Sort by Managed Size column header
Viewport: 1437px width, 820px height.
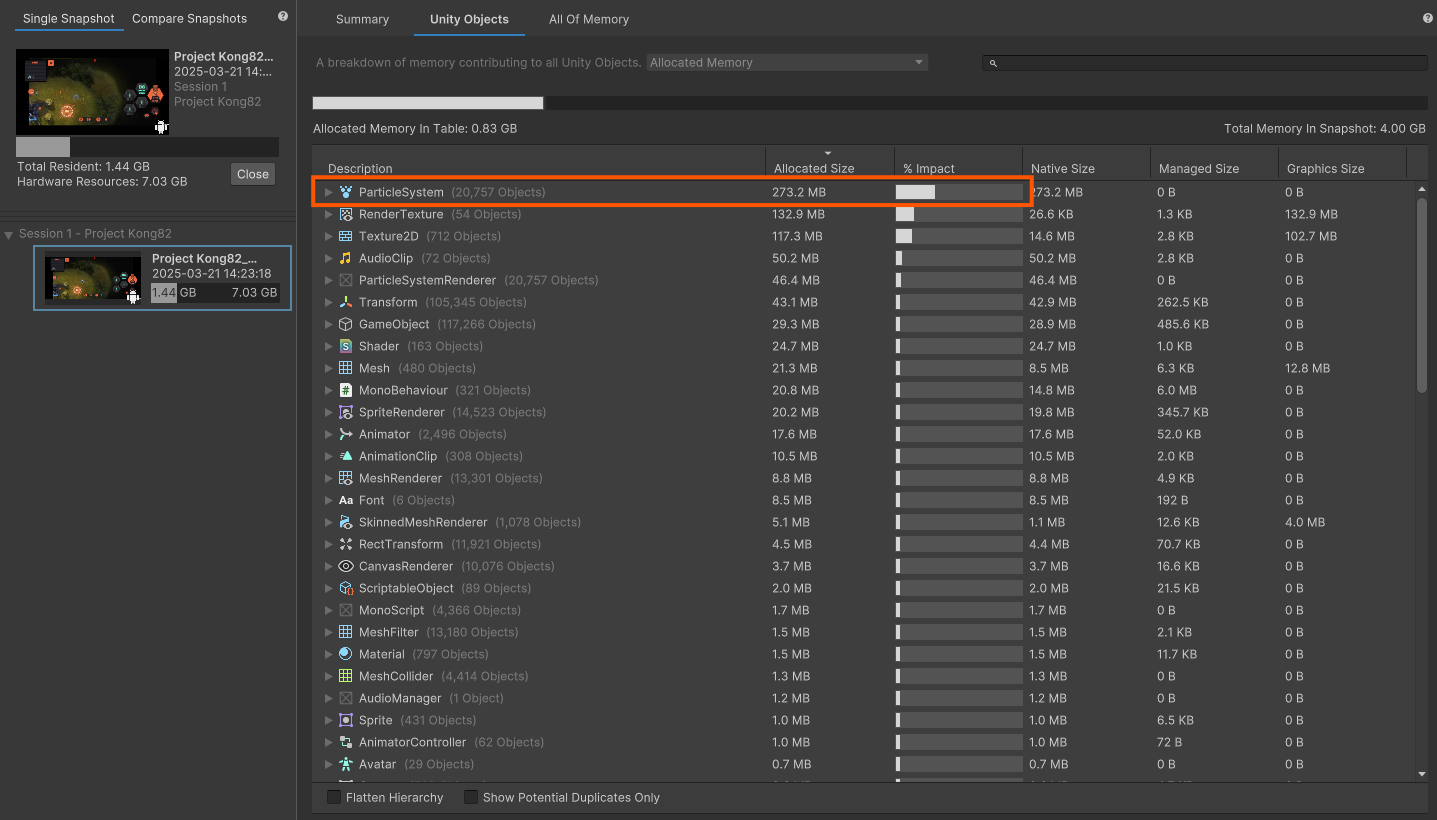pyautogui.click(x=1214, y=162)
